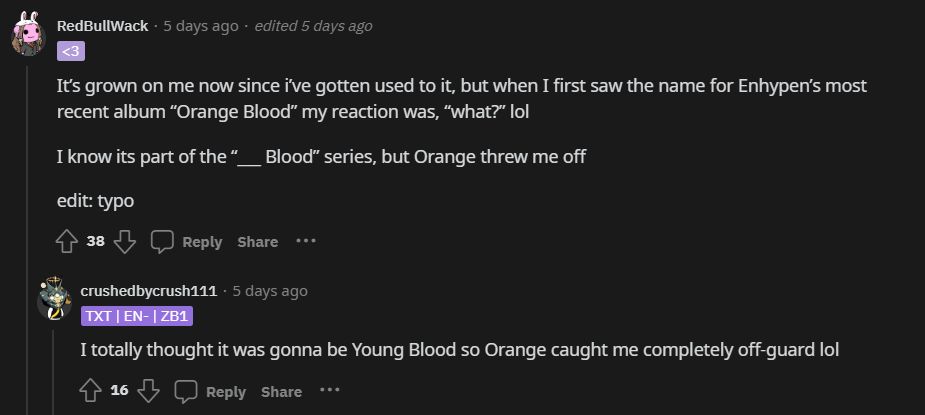Click the 'TXT | EN- | ZB1' flair
Viewport: 925px width, 415px height.
137,316
